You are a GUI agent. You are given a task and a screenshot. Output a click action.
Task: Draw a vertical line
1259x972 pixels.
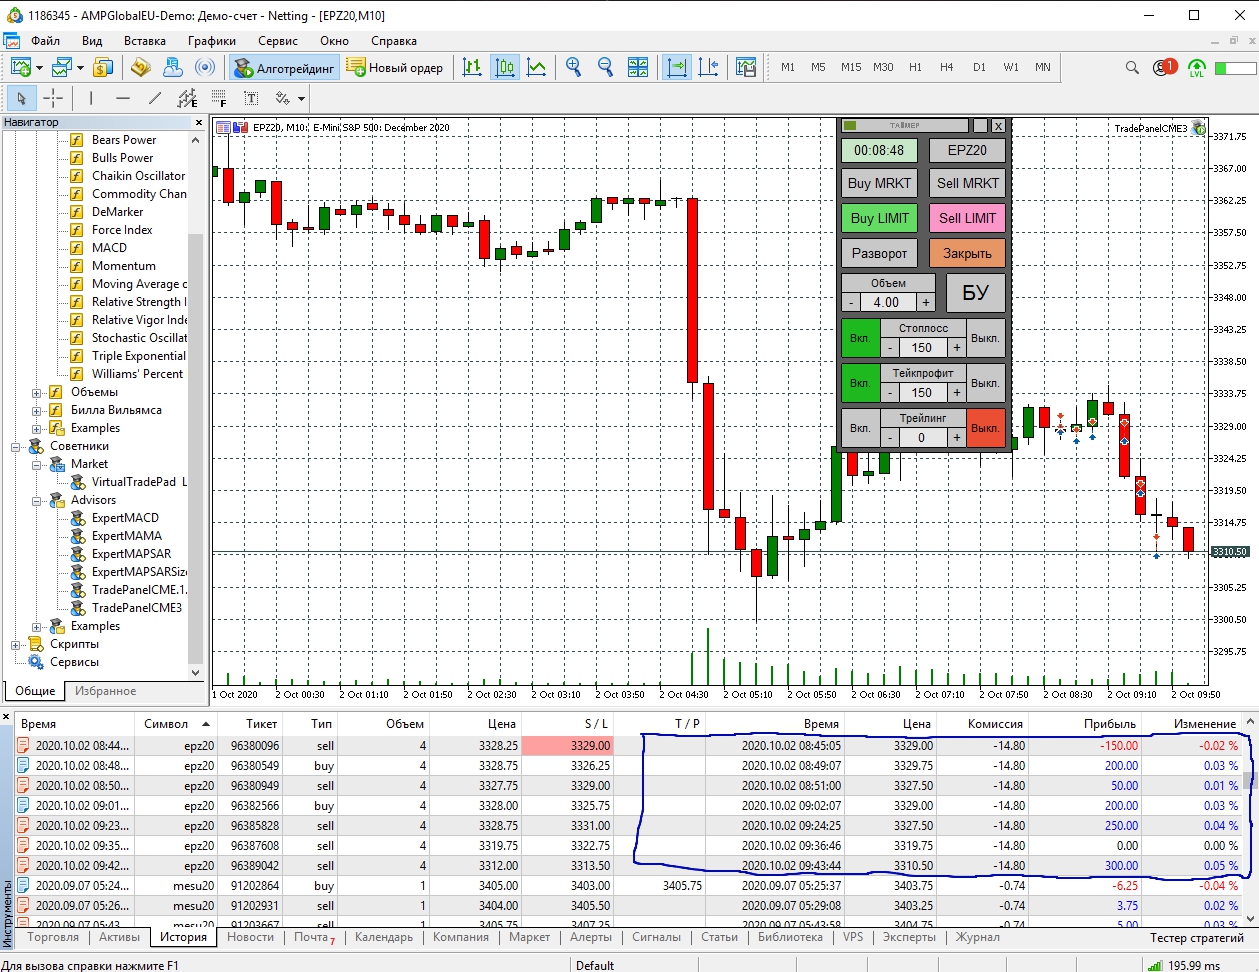click(x=91, y=98)
